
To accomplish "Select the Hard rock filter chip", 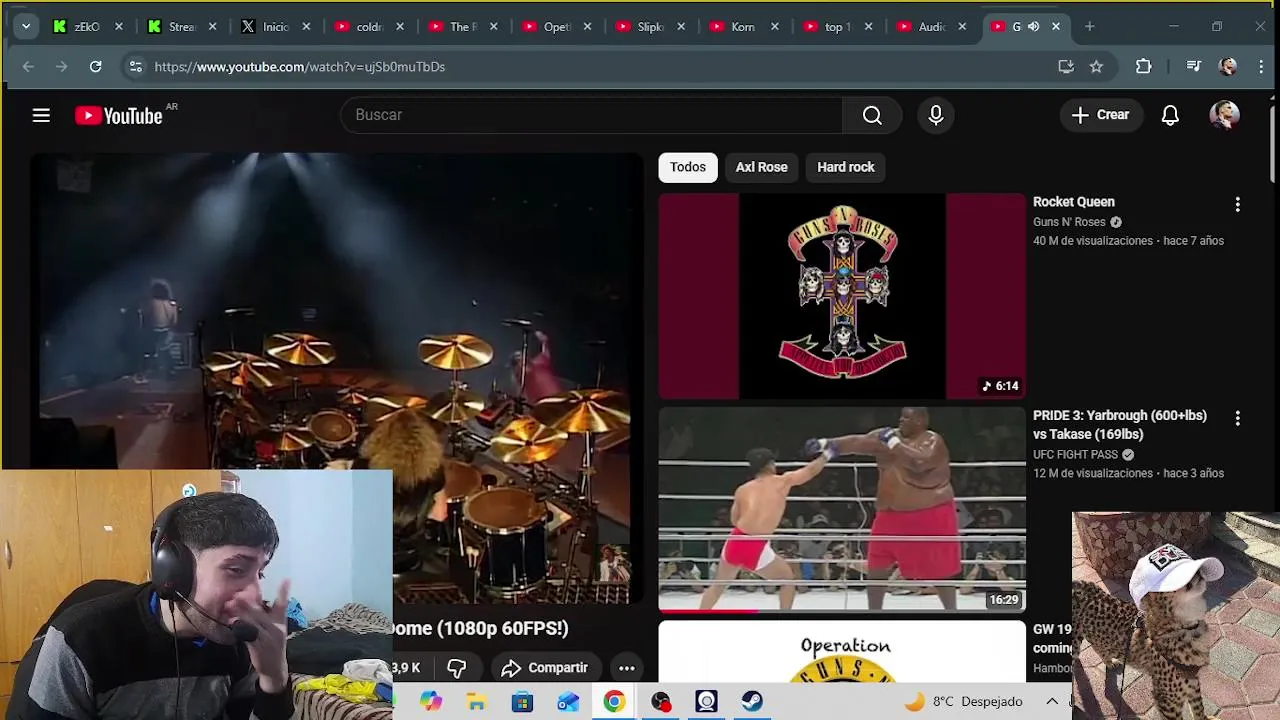I will 846,167.
